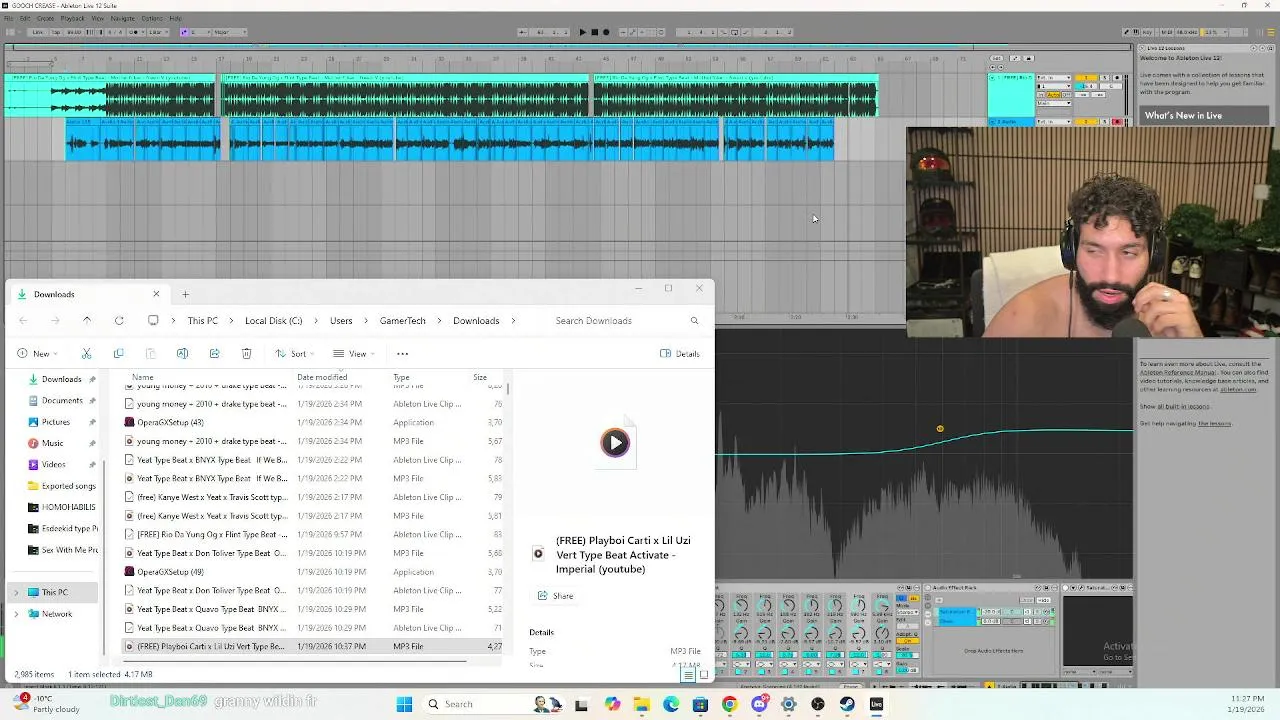Click the Copy icon in File Explorer toolbar
Image resolution: width=1280 pixels, height=720 pixels.
(118, 353)
